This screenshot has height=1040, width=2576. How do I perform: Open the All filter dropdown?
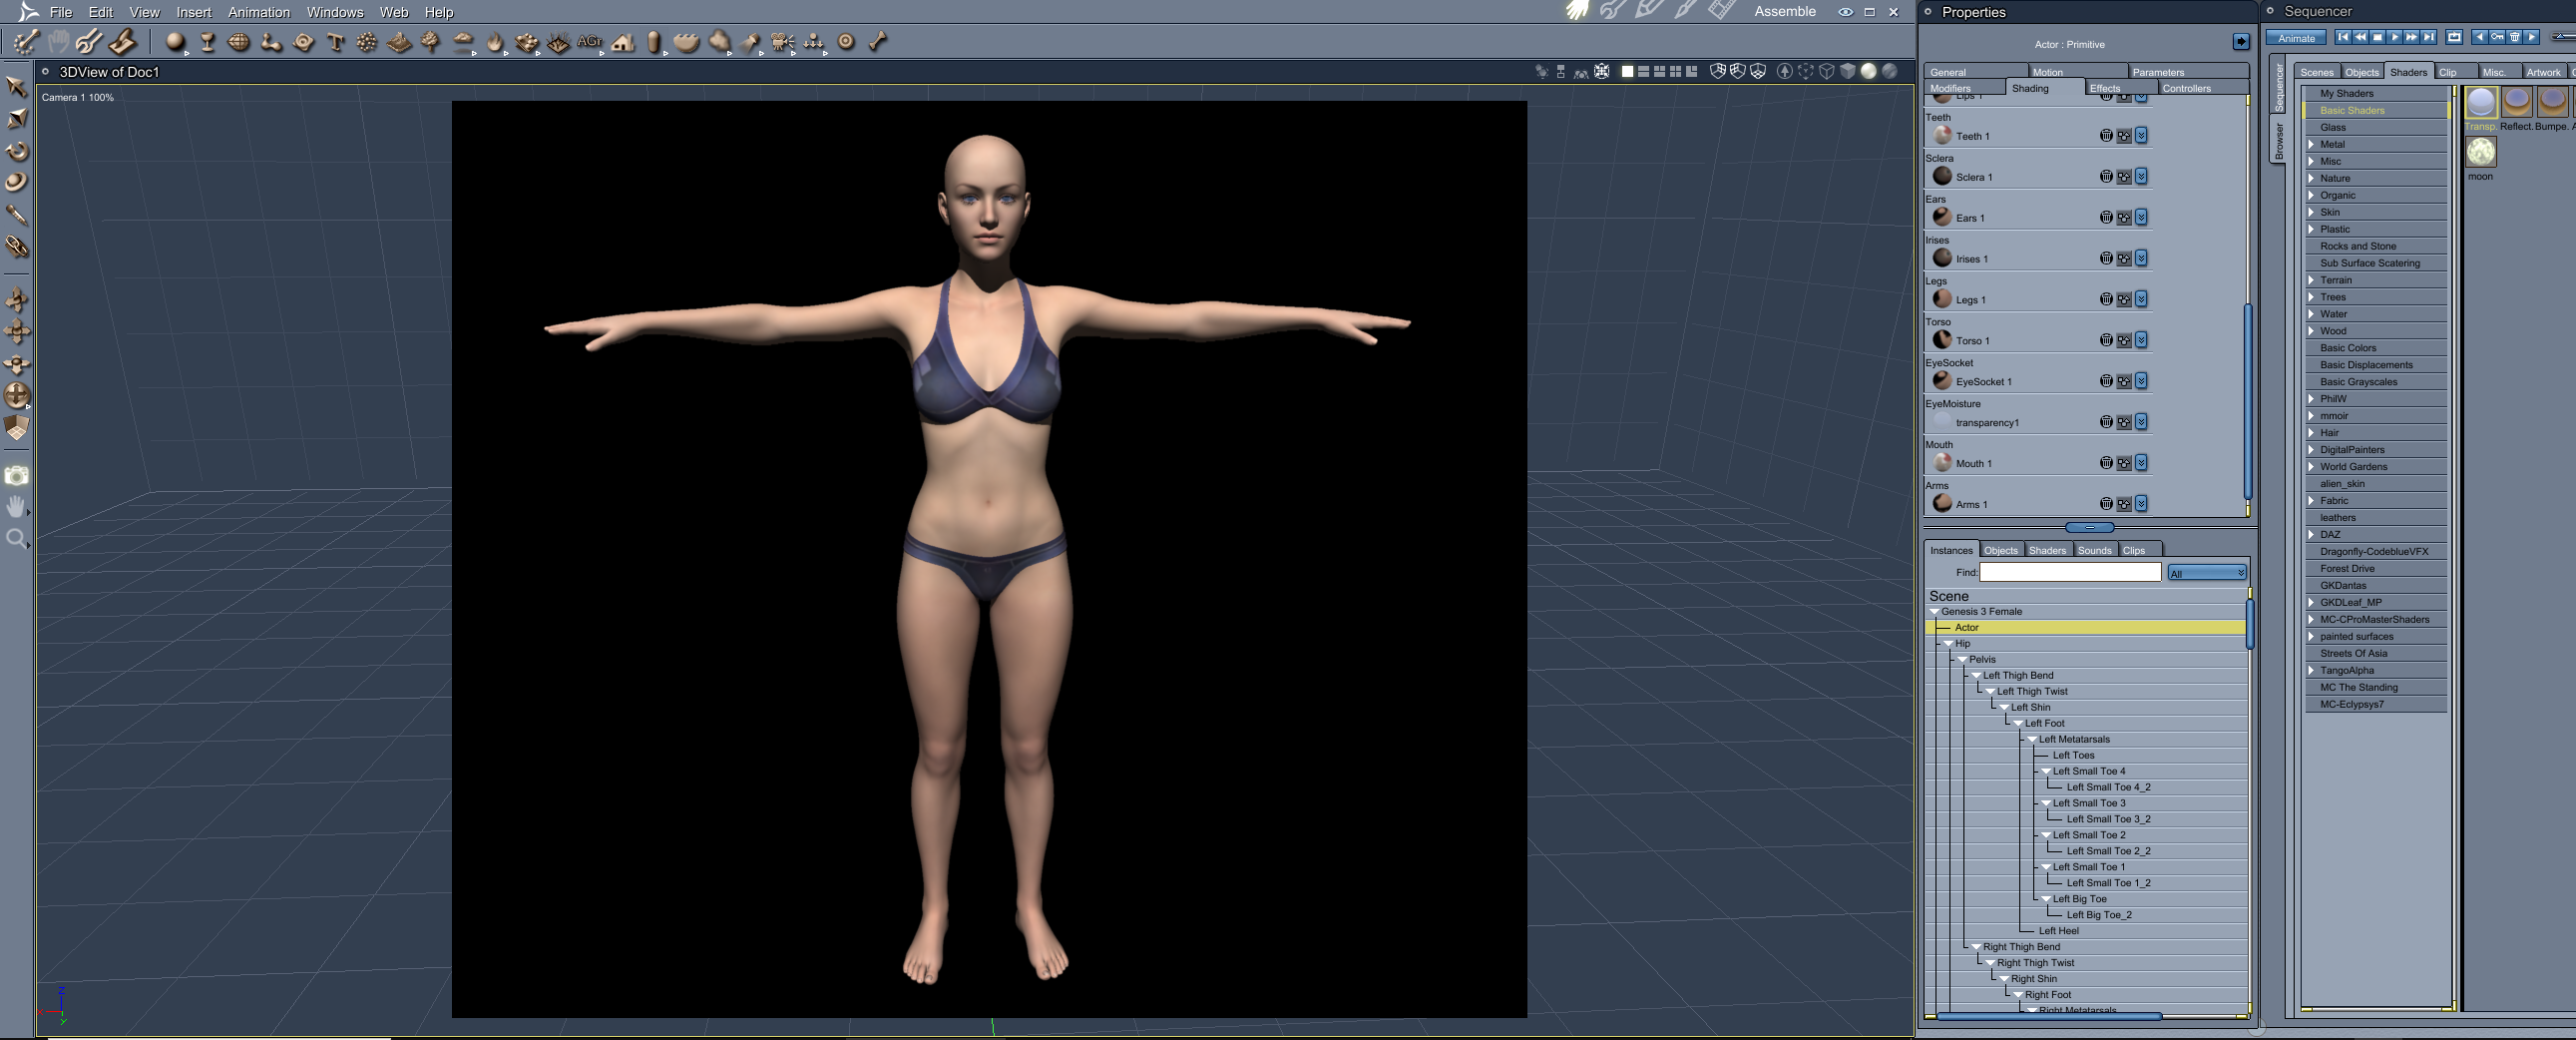point(2206,573)
